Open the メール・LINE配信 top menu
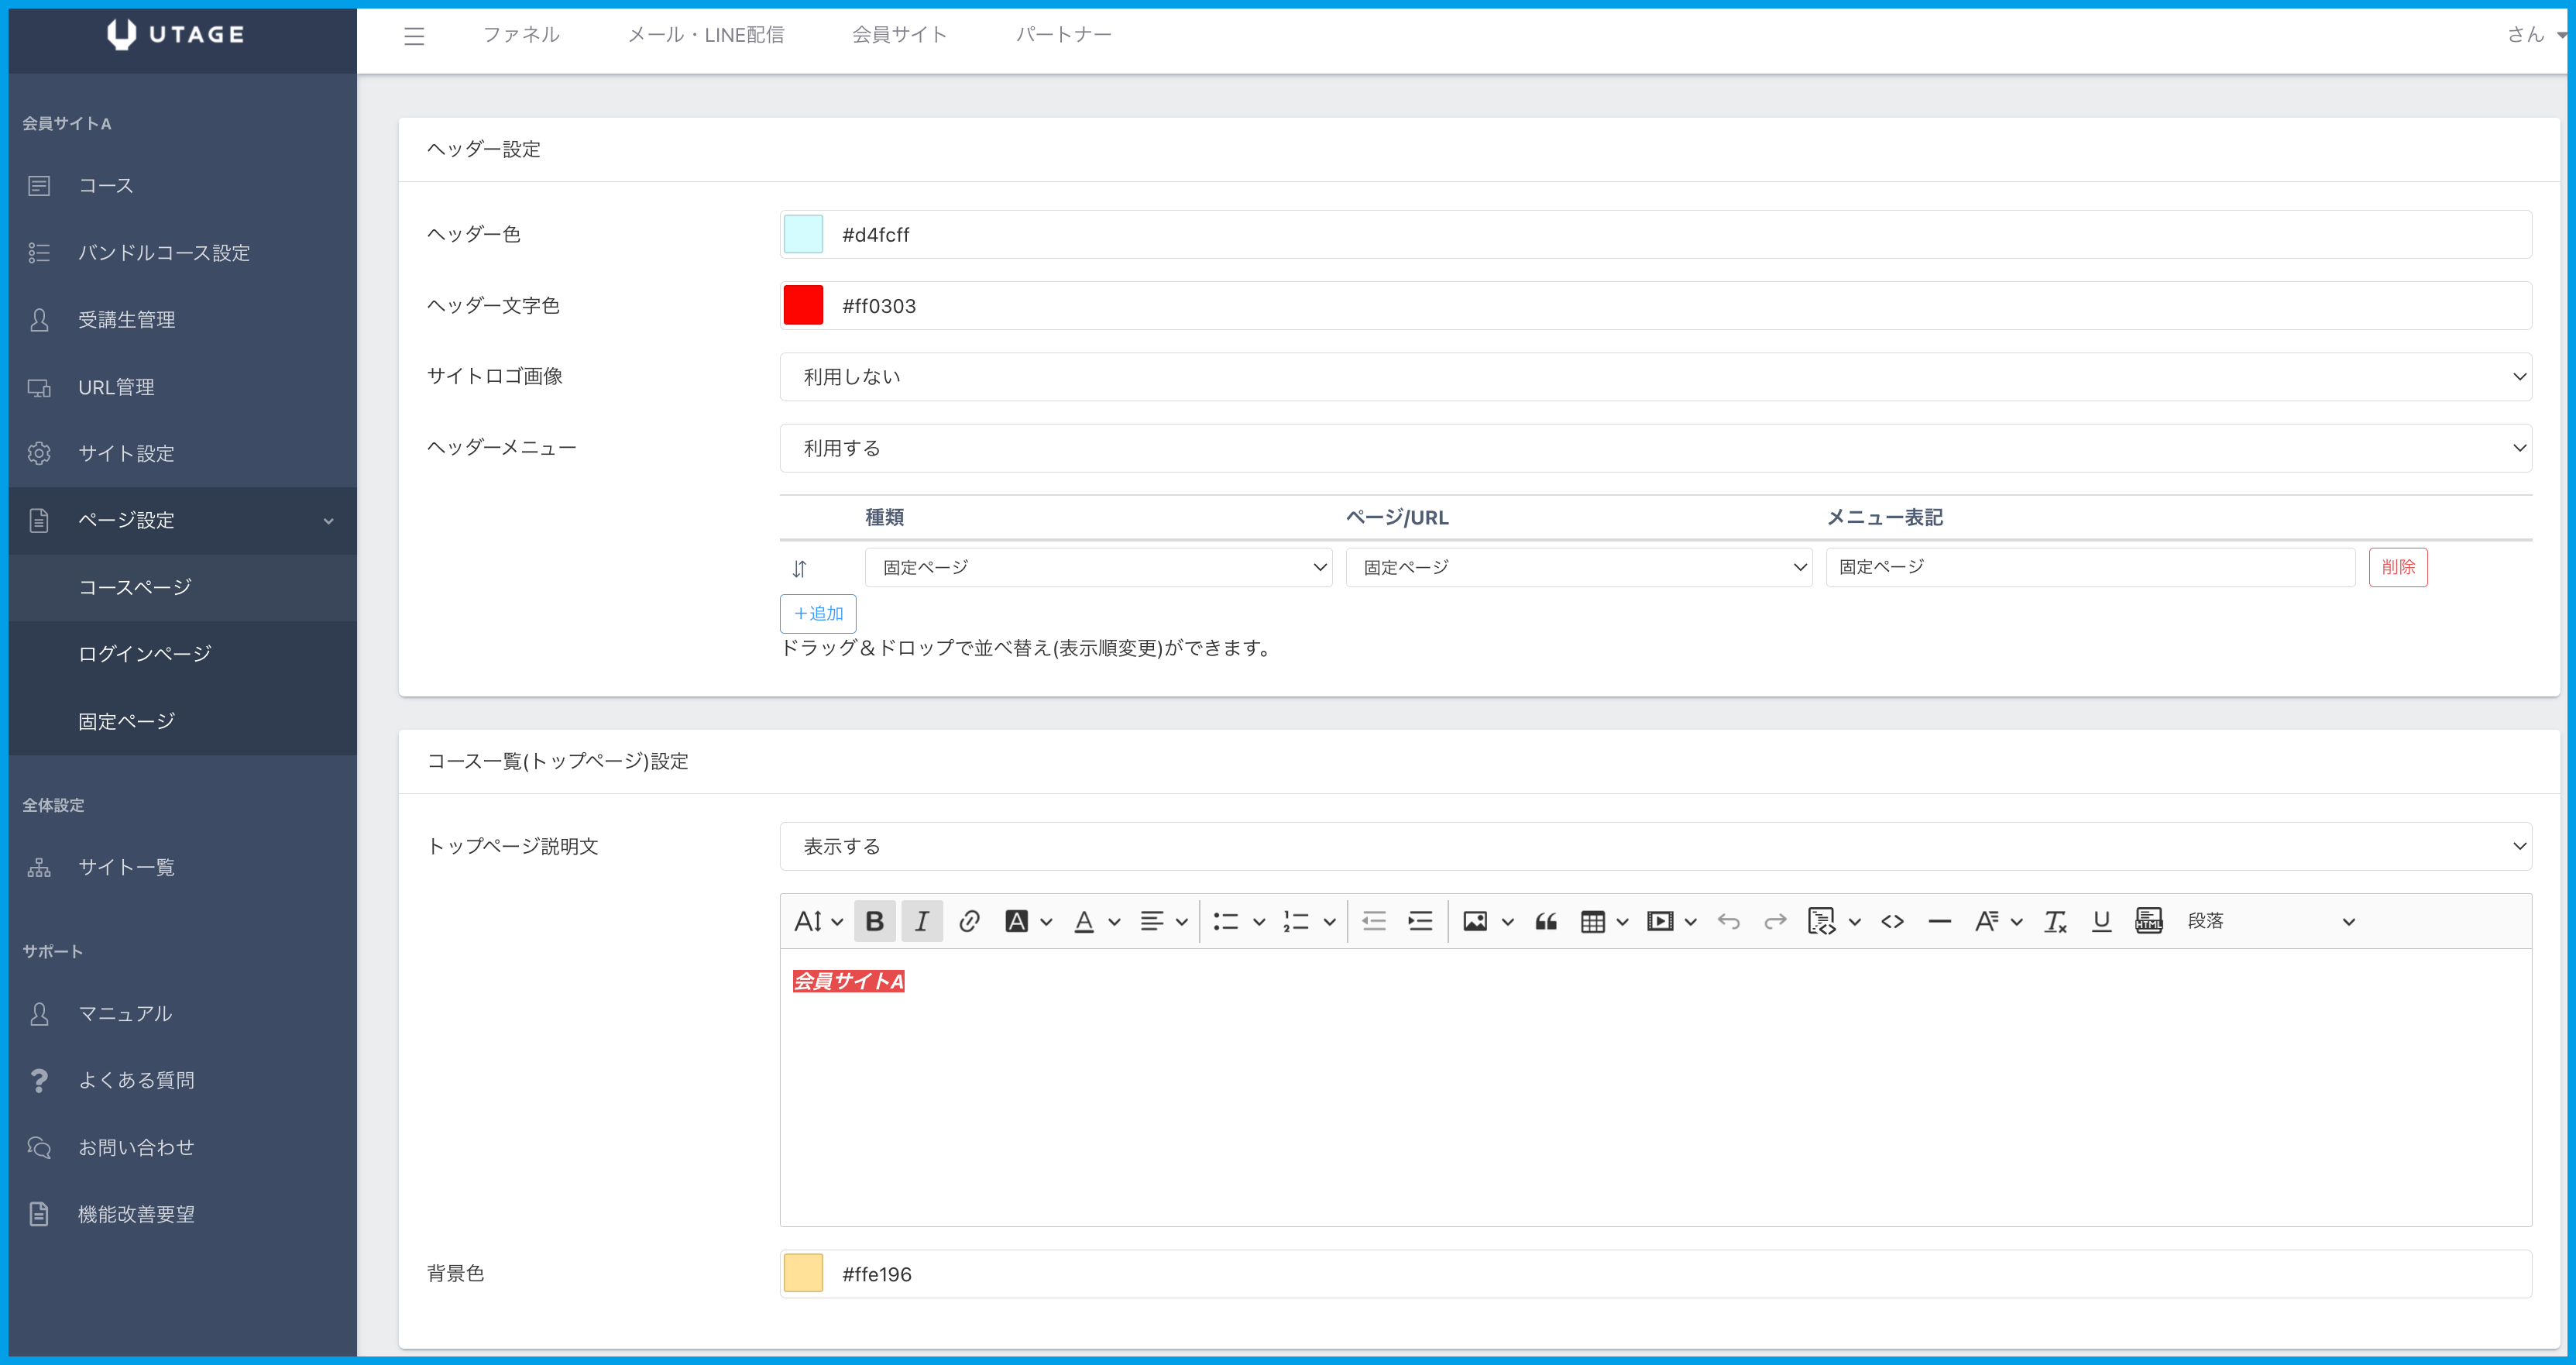 tap(705, 35)
